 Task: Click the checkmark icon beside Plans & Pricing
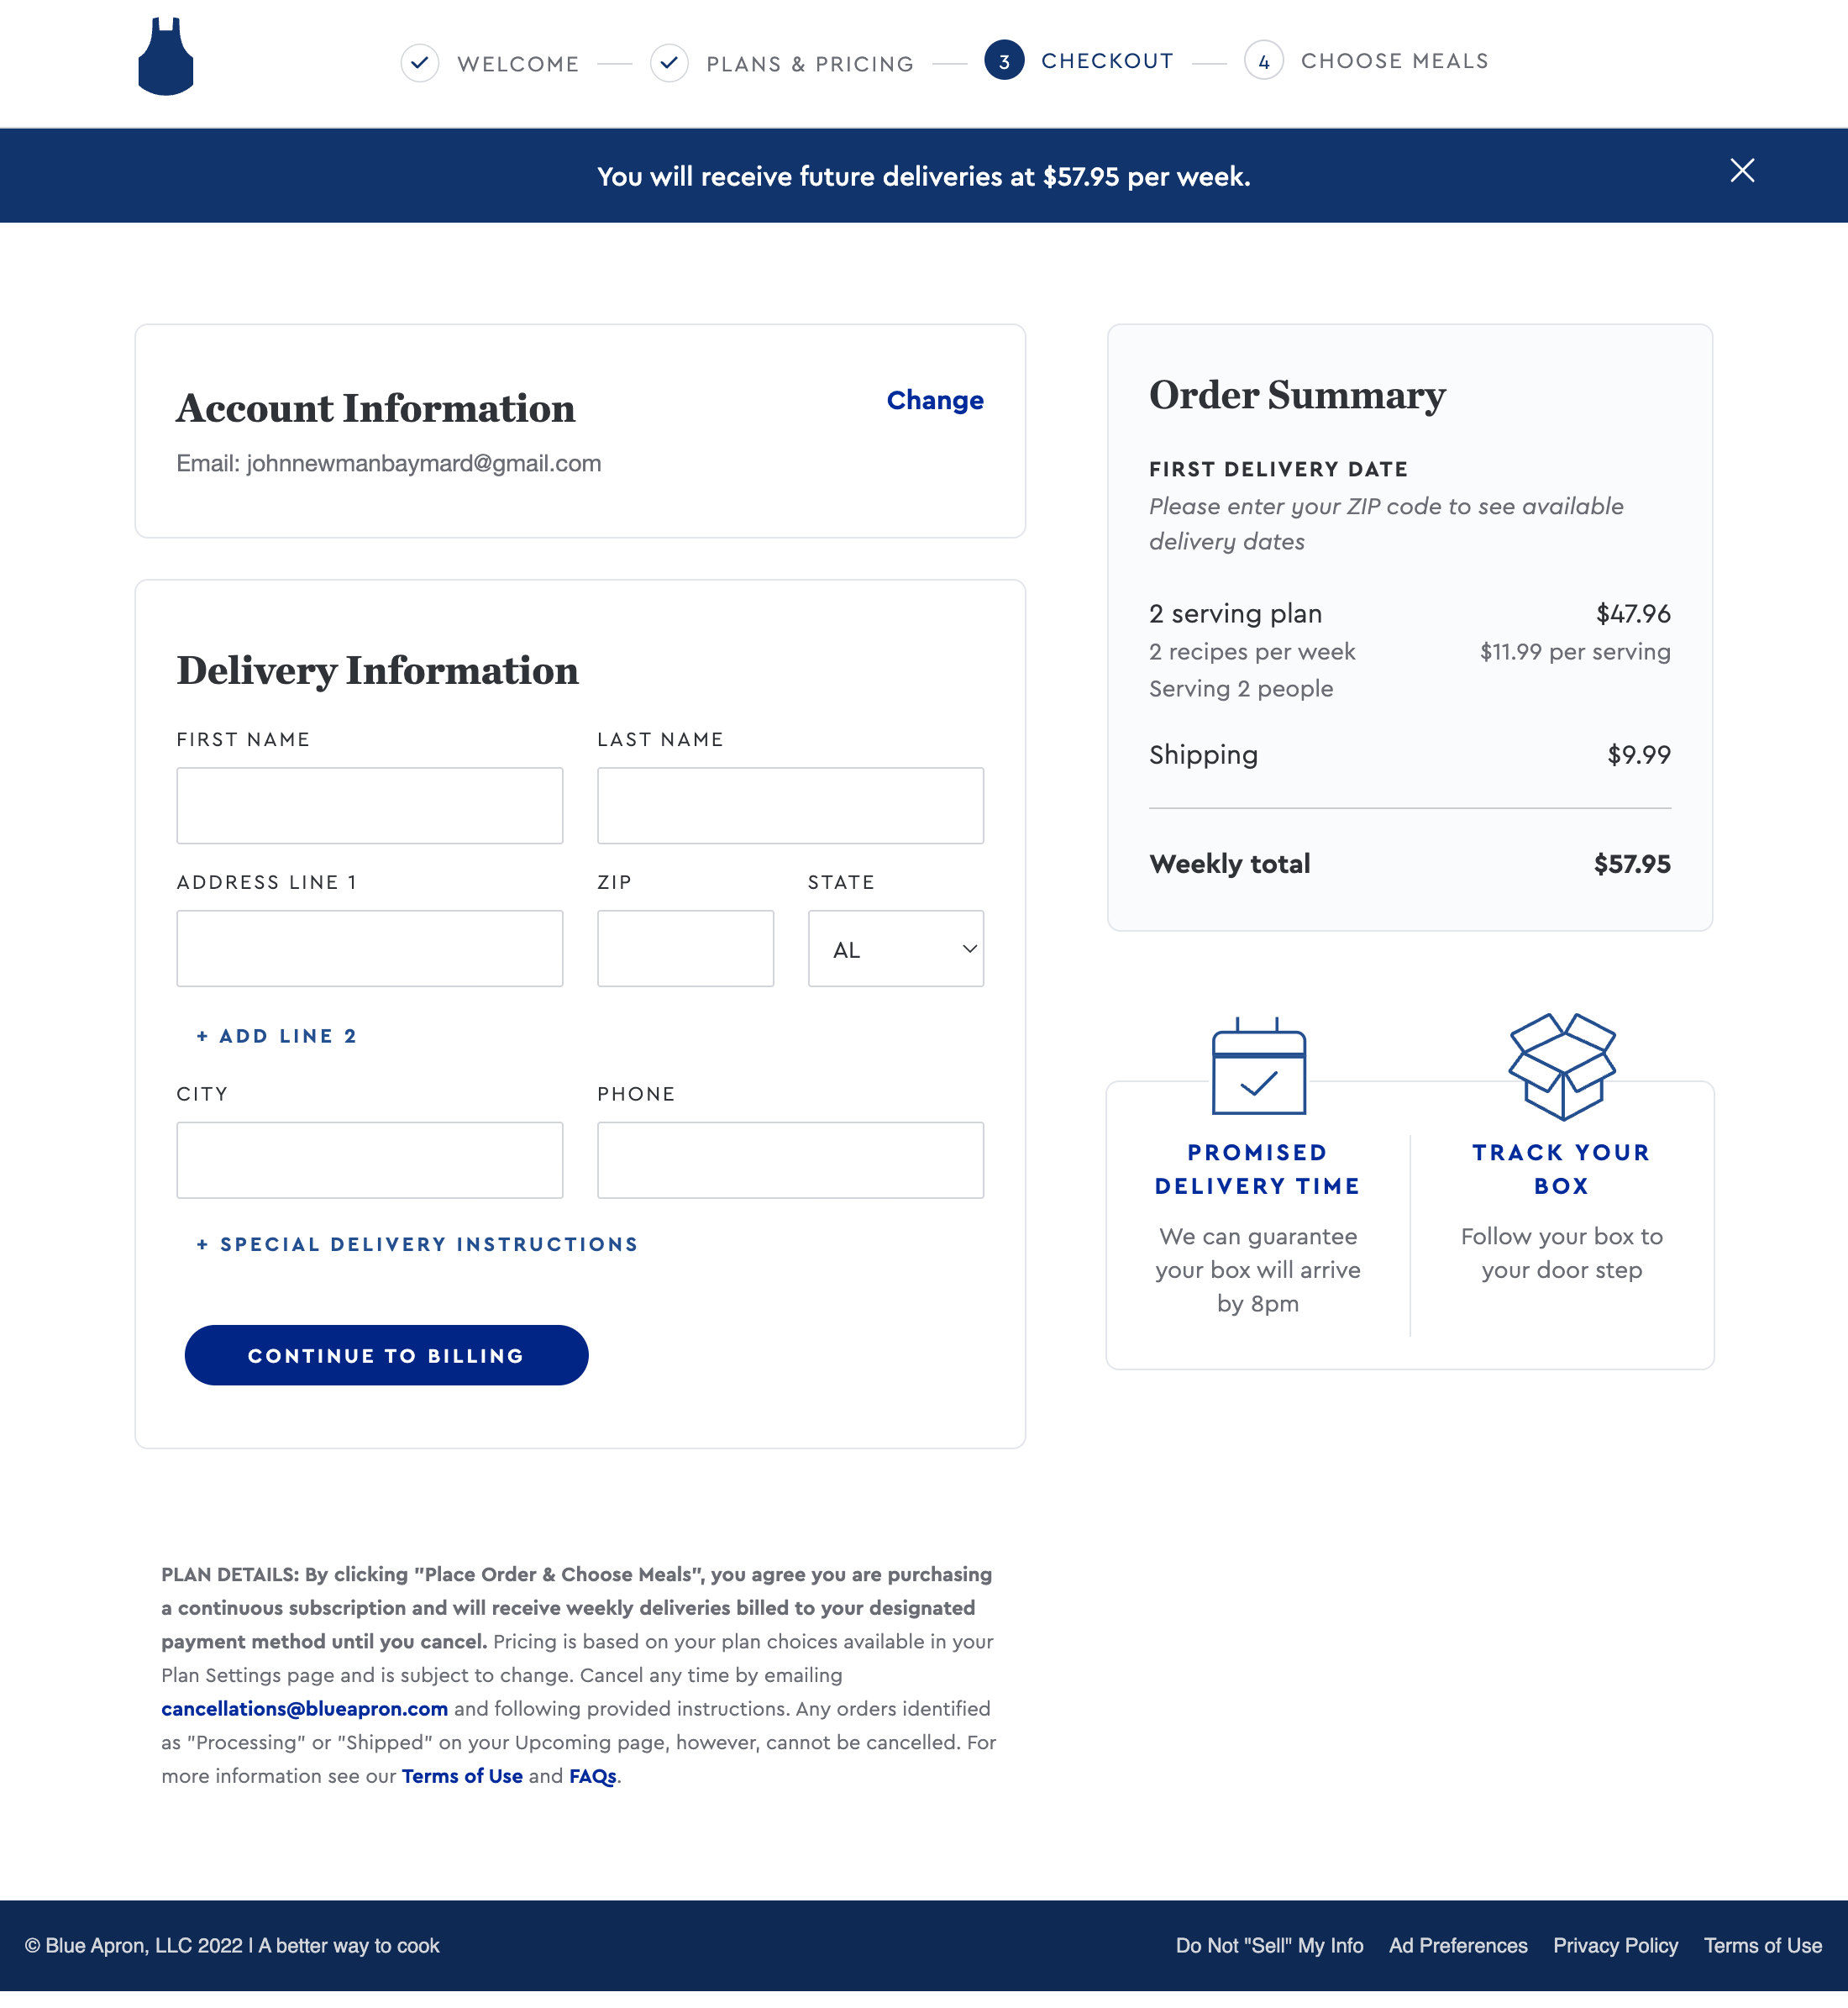(x=669, y=62)
